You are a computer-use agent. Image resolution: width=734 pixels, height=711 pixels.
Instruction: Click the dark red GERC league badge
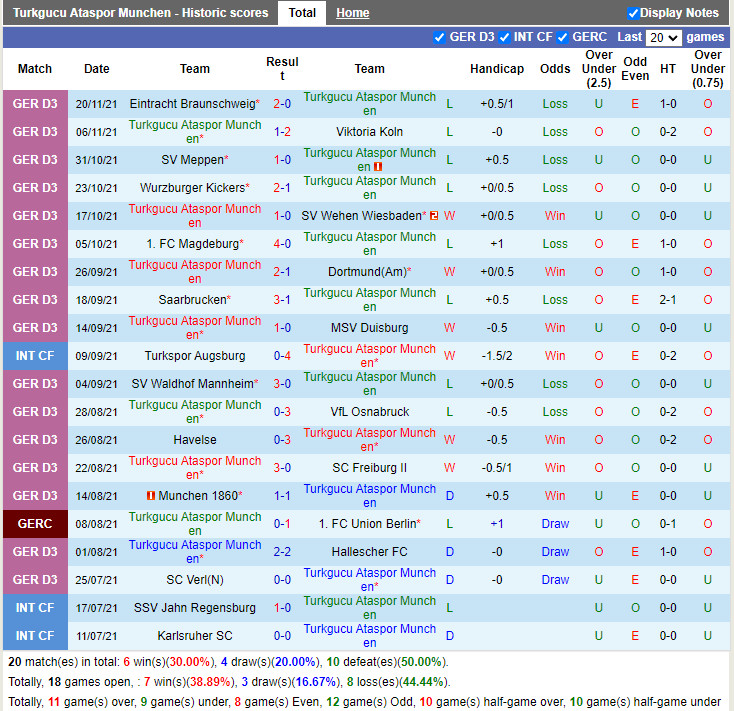click(x=35, y=524)
